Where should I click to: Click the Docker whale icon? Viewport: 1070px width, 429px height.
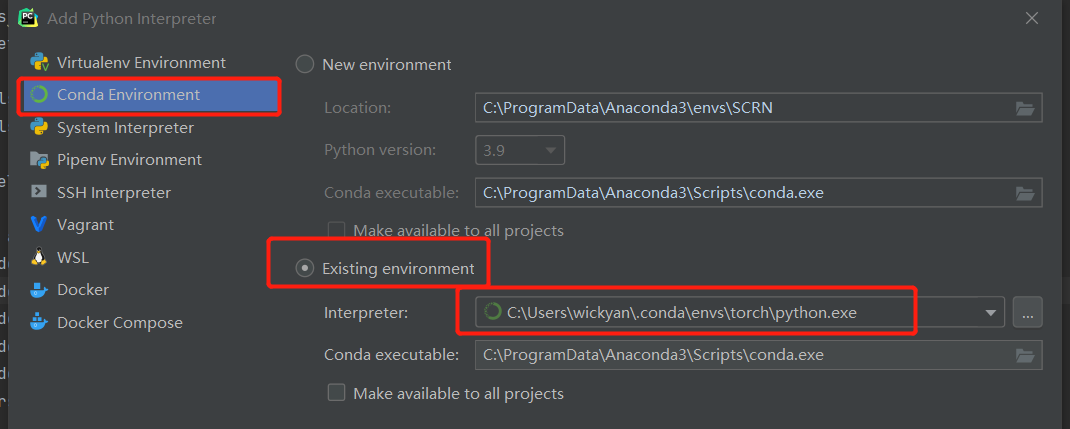coord(40,290)
